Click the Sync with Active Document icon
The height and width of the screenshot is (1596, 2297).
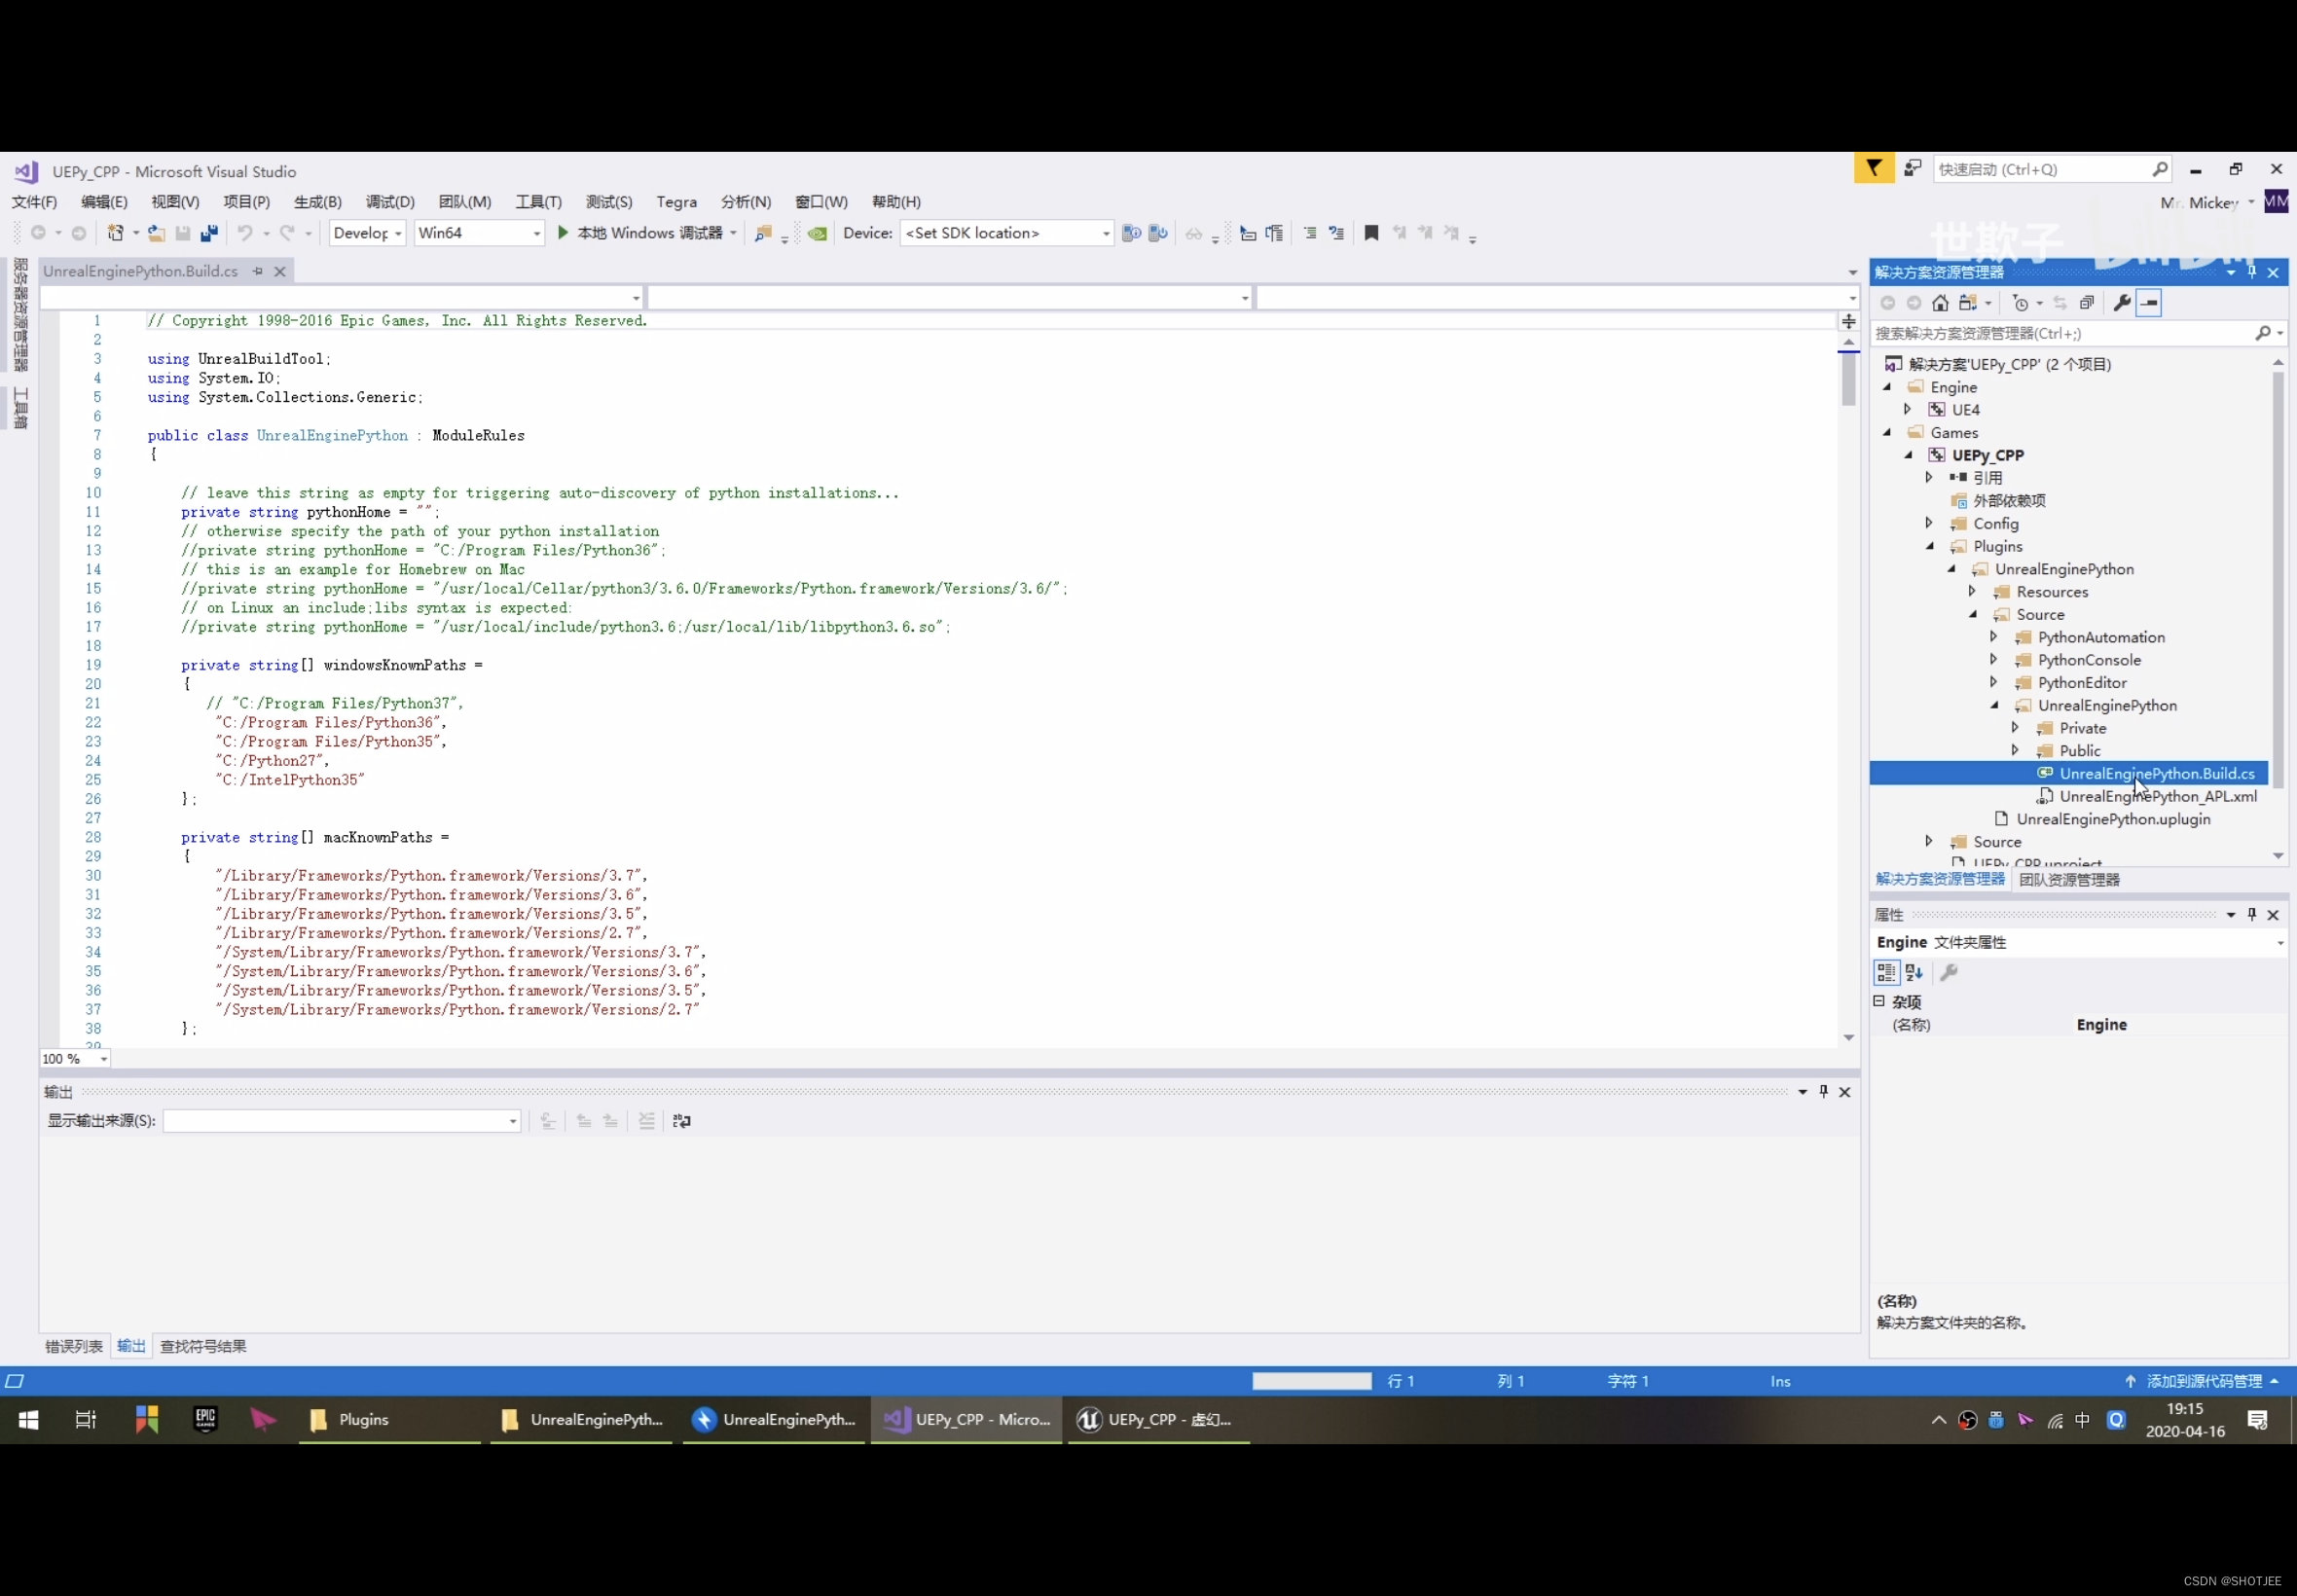point(2060,303)
